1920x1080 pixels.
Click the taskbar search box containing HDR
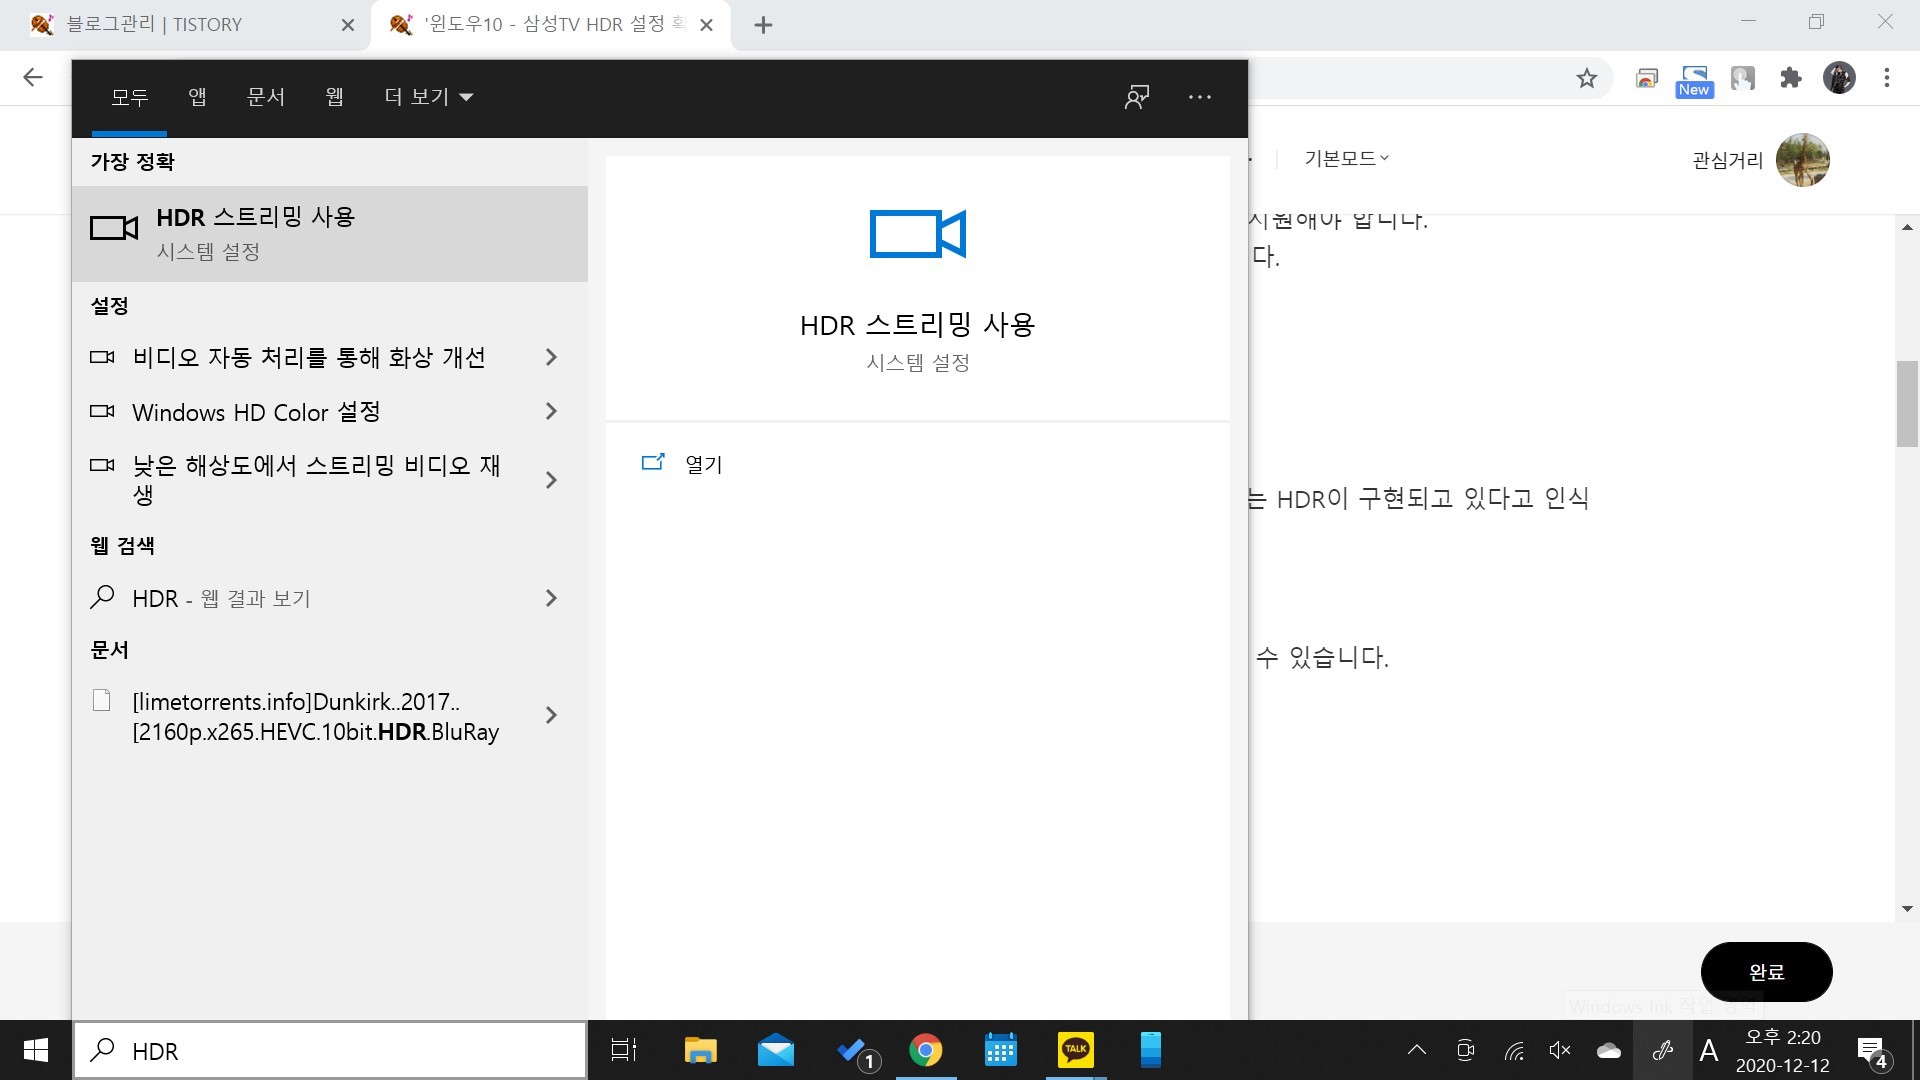pyautogui.click(x=330, y=1050)
